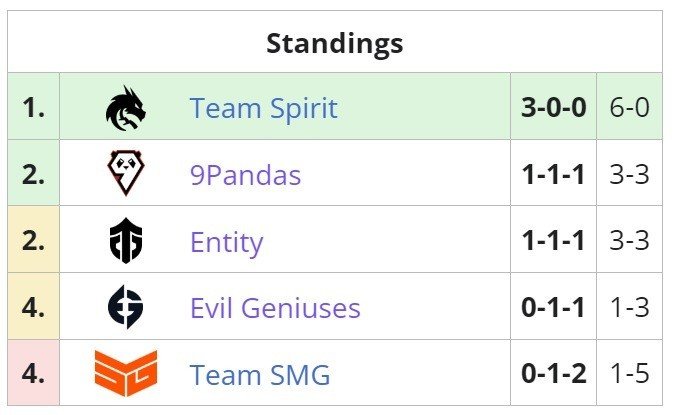The width and height of the screenshot is (674, 415).
Task: Click the green first place rank cell
Action: pos(34,106)
